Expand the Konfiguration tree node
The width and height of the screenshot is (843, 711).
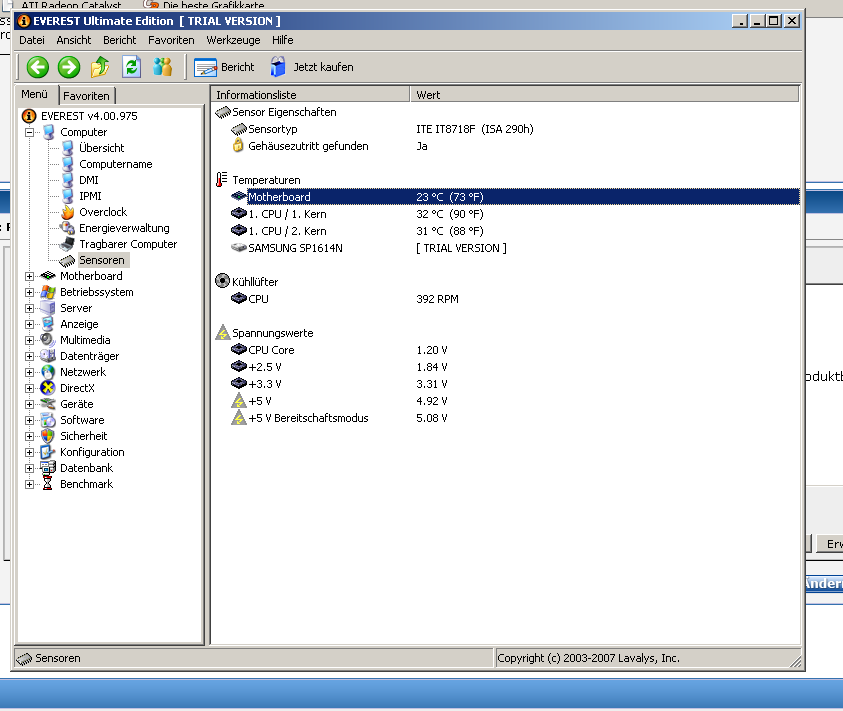[x=30, y=452]
